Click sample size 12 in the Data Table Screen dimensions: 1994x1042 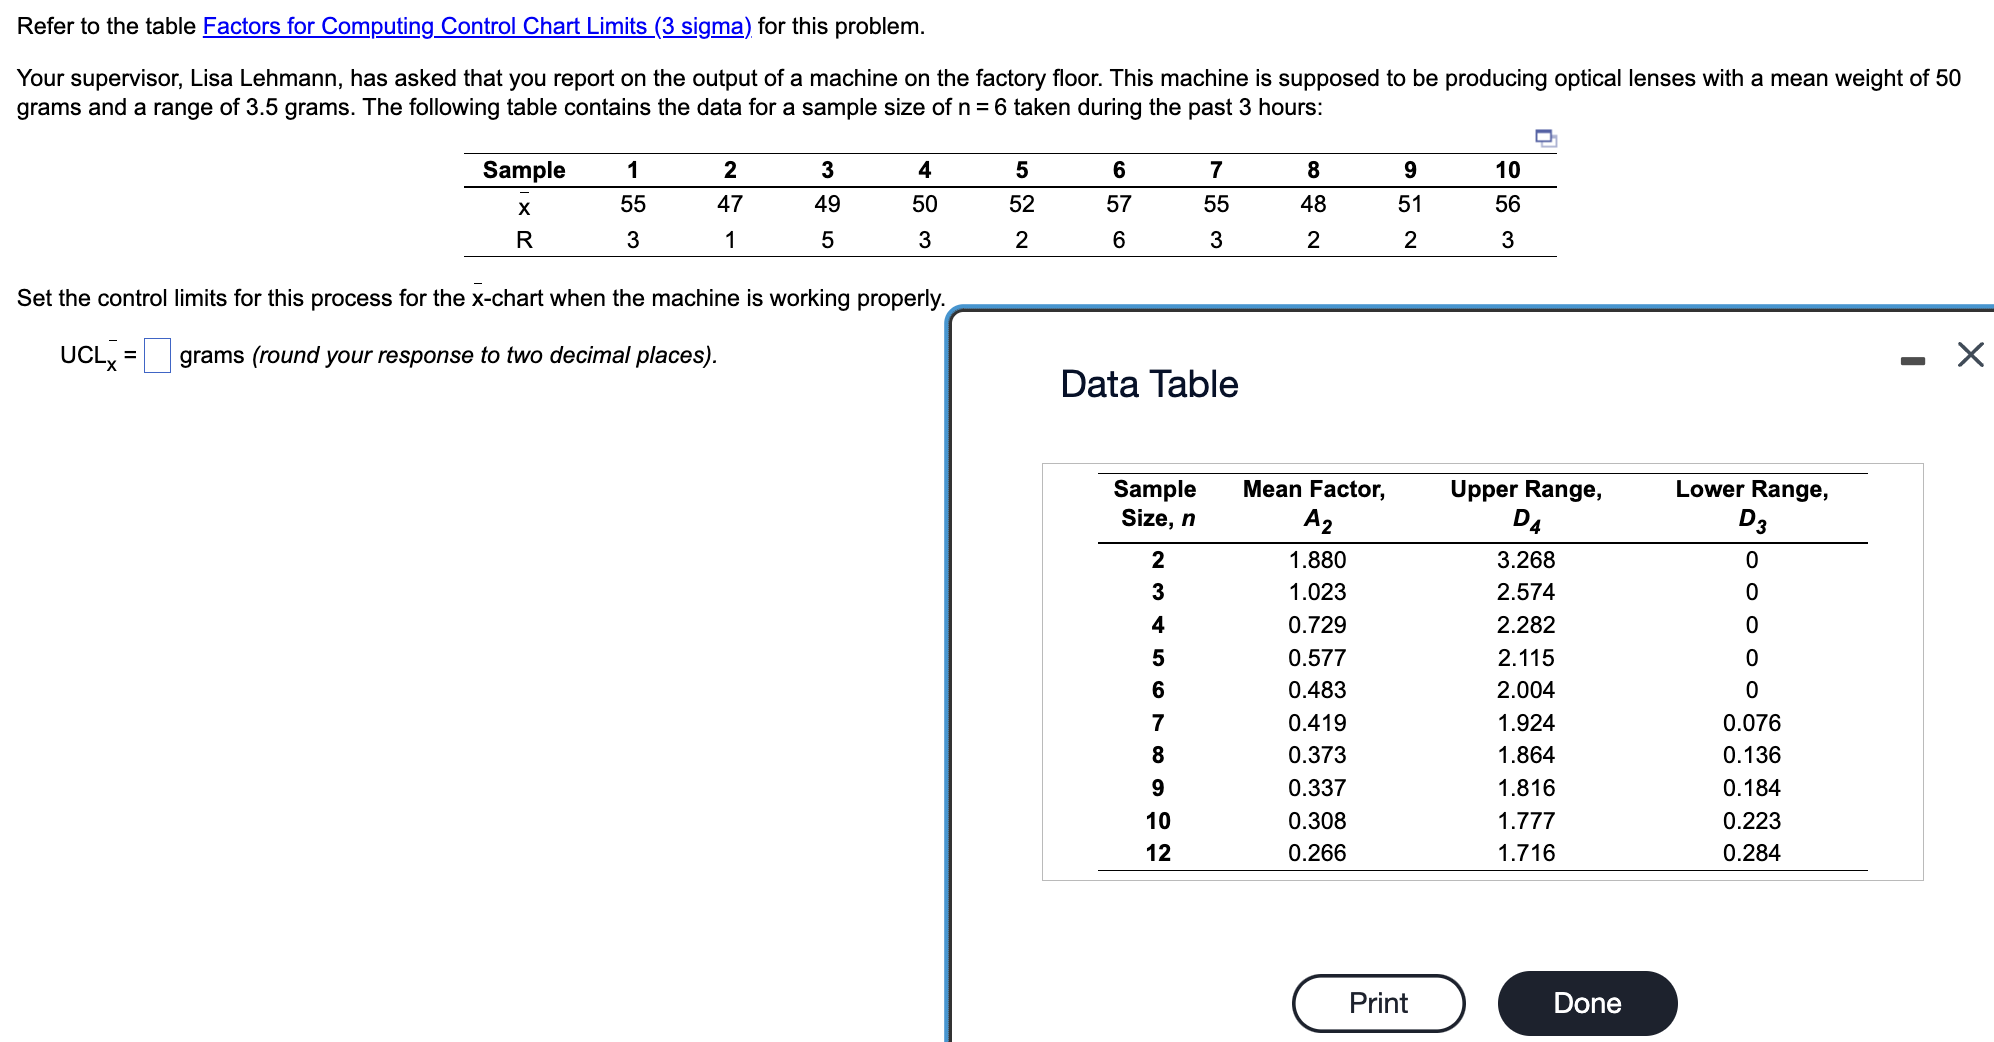(1158, 853)
